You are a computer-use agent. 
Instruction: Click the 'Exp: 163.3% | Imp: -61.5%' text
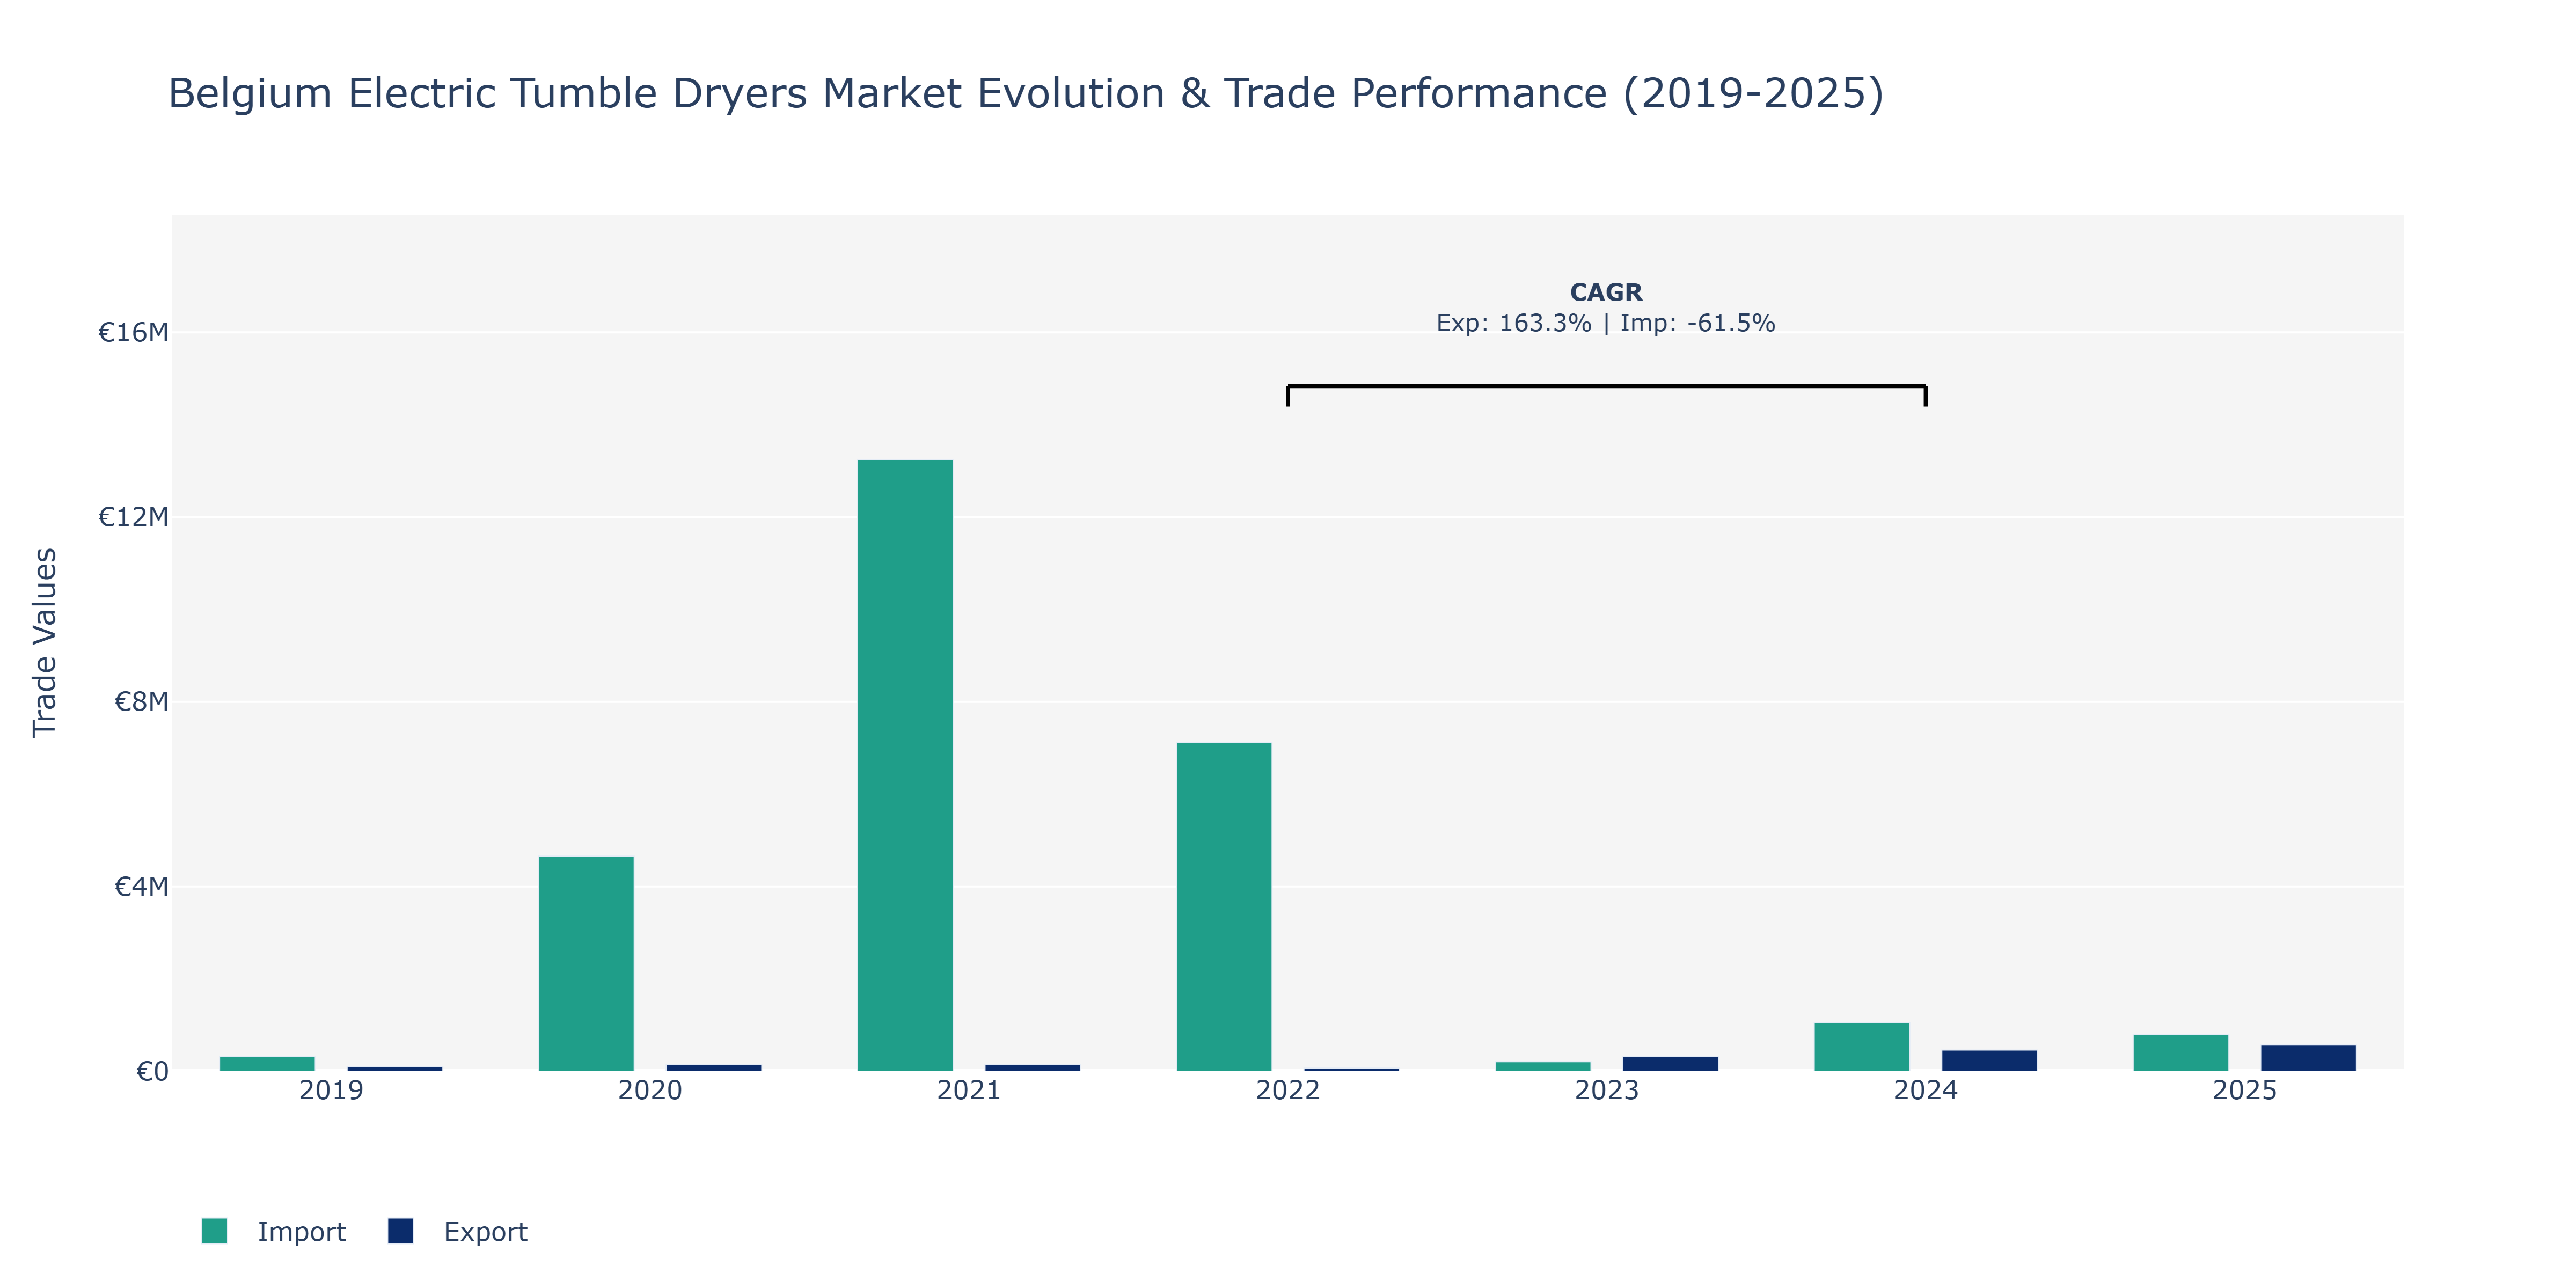pyautogui.click(x=1606, y=323)
